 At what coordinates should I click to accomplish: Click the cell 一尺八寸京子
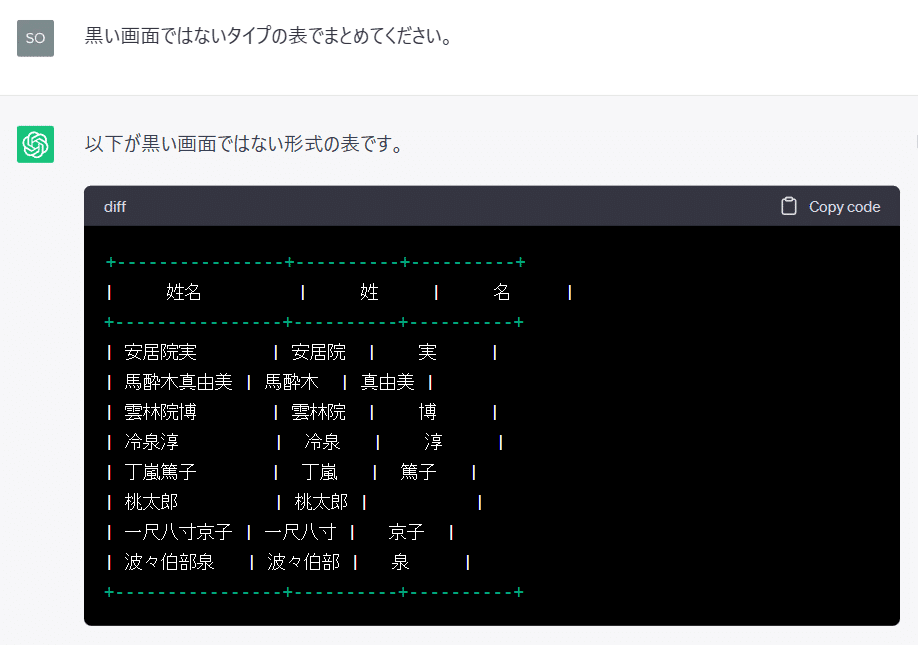179,532
